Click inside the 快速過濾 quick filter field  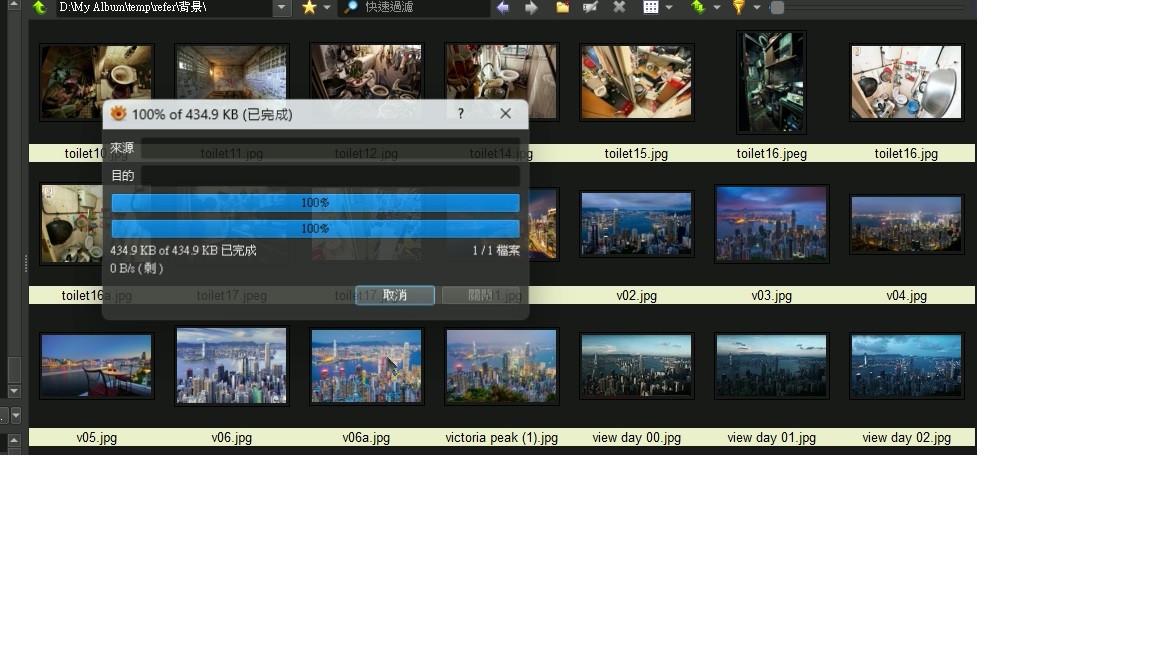420,7
